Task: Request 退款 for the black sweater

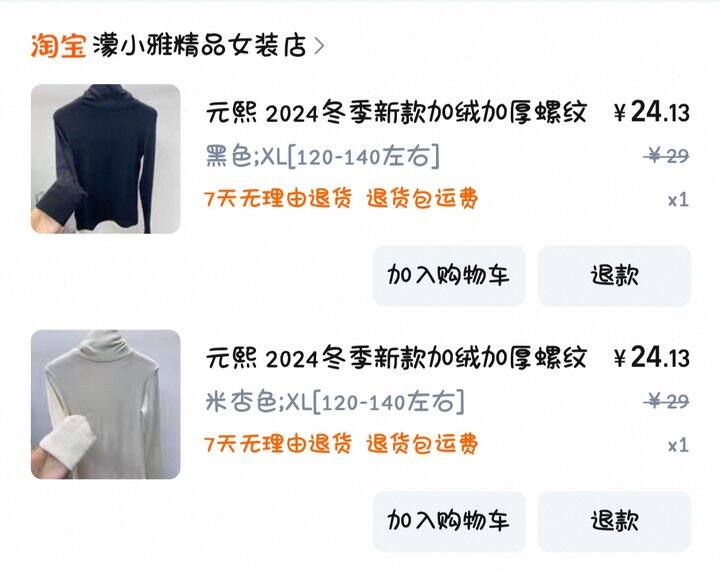Action: pyautogui.click(x=614, y=275)
